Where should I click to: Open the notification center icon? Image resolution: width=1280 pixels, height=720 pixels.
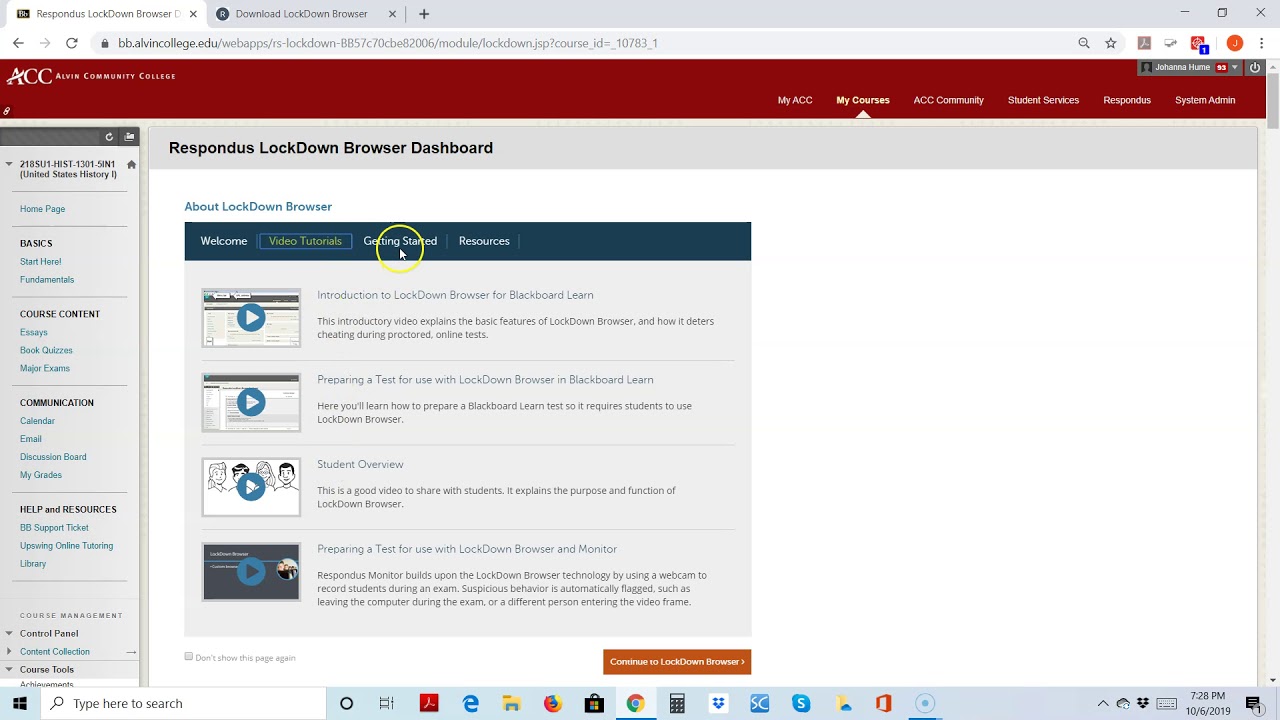coord(1253,703)
